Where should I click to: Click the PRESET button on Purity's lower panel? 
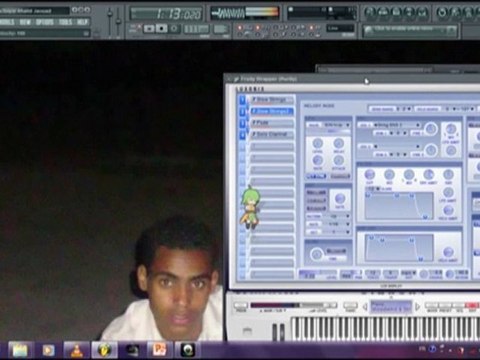click(x=446, y=306)
